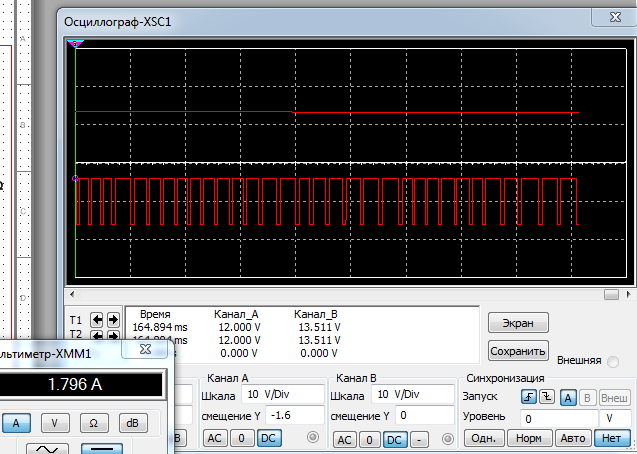This screenshot has height=454, width=637.
Task: Click T1 time readout 164.894 ms
Action: coord(160,327)
